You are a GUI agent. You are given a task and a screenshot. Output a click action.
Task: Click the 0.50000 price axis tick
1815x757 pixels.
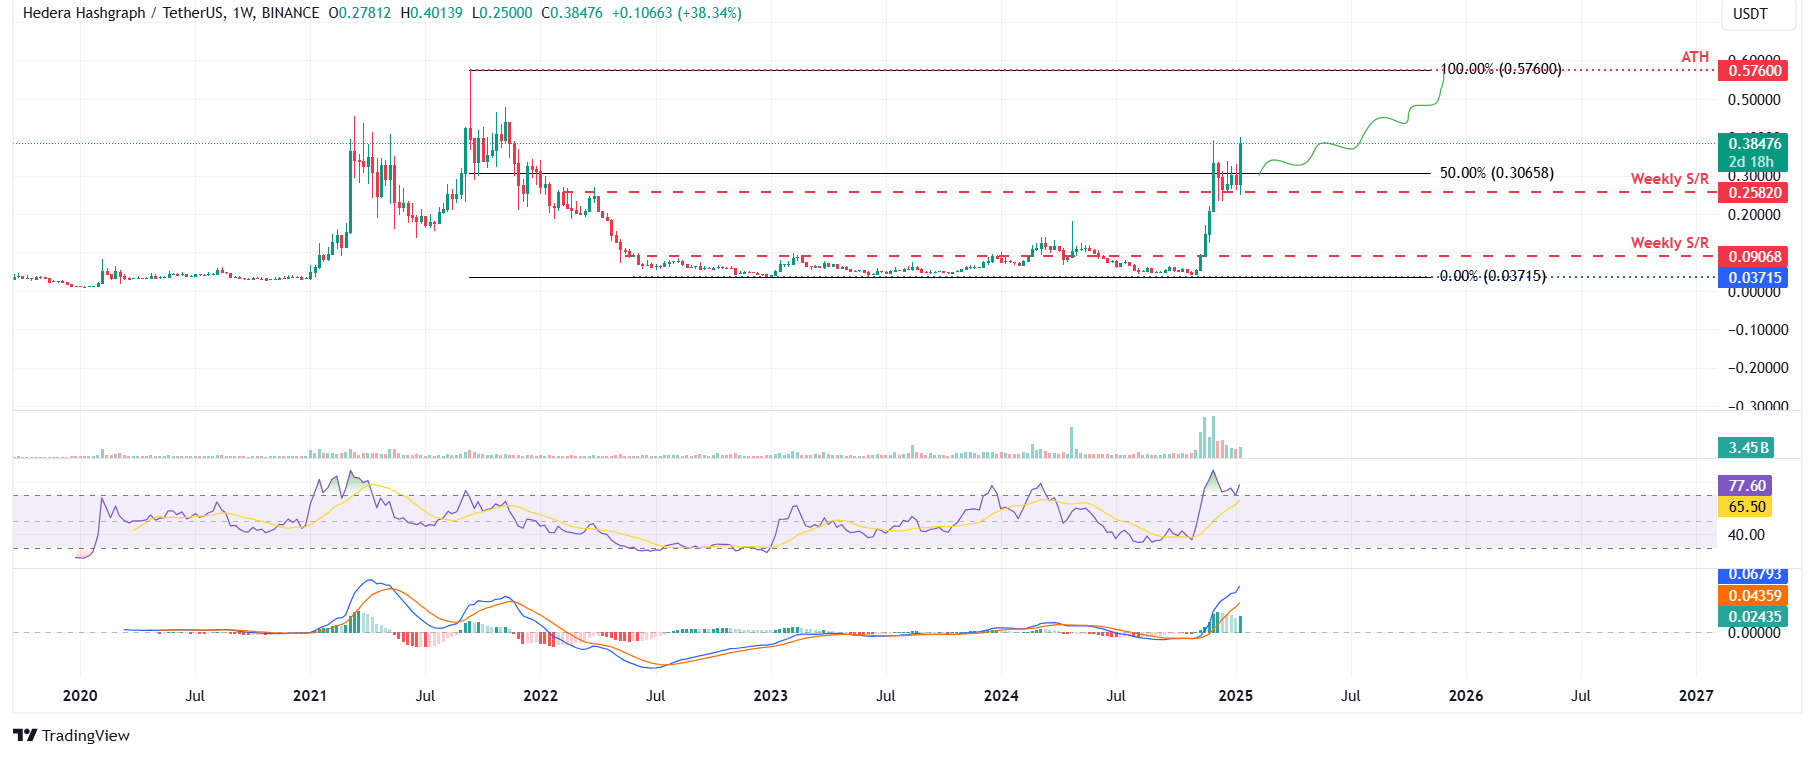pyautogui.click(x=1754, y=100)
